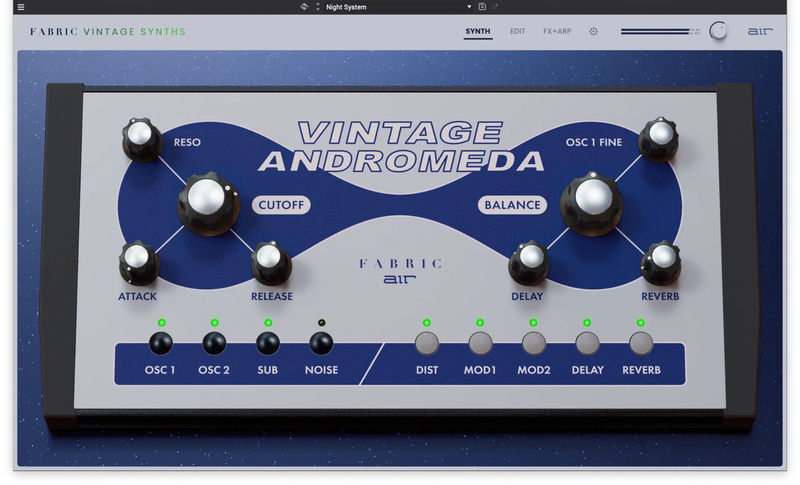Click the randomize preset icon

(304, 7)
